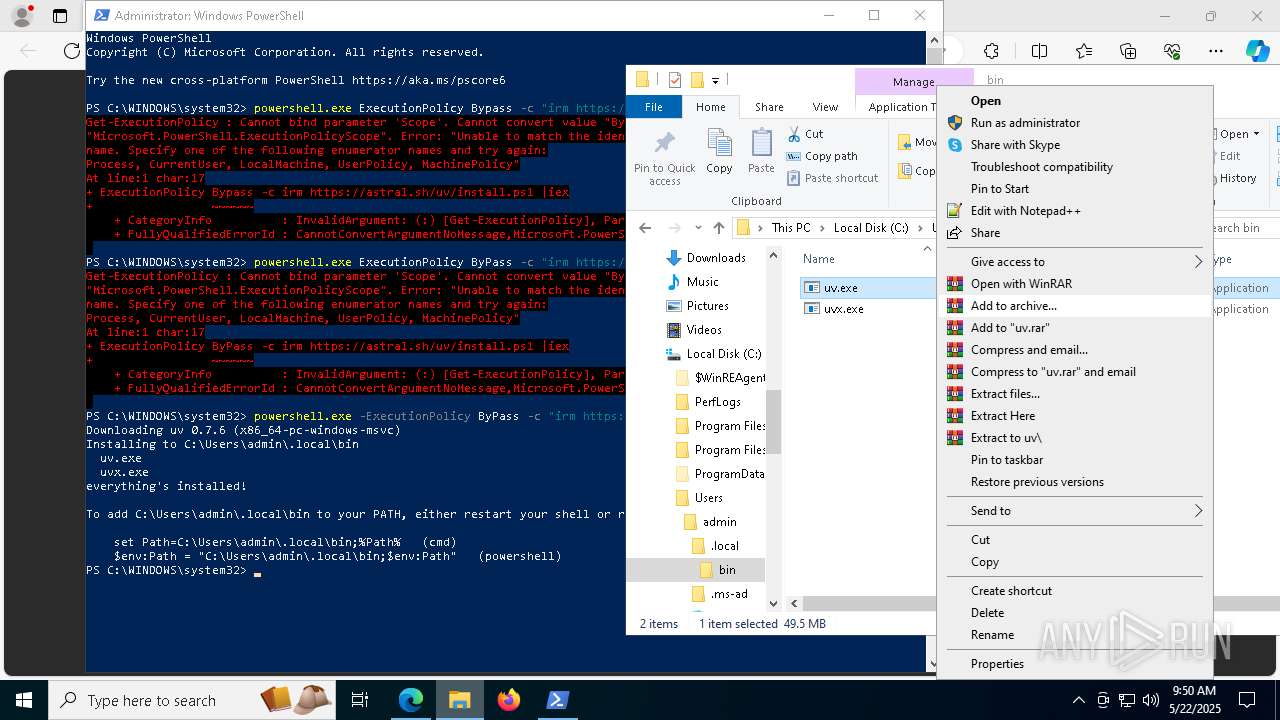The width and height of the screenshot is (1280, 720).
Task: Choose Add to "uv.rar"
Action: (1075, 328)
